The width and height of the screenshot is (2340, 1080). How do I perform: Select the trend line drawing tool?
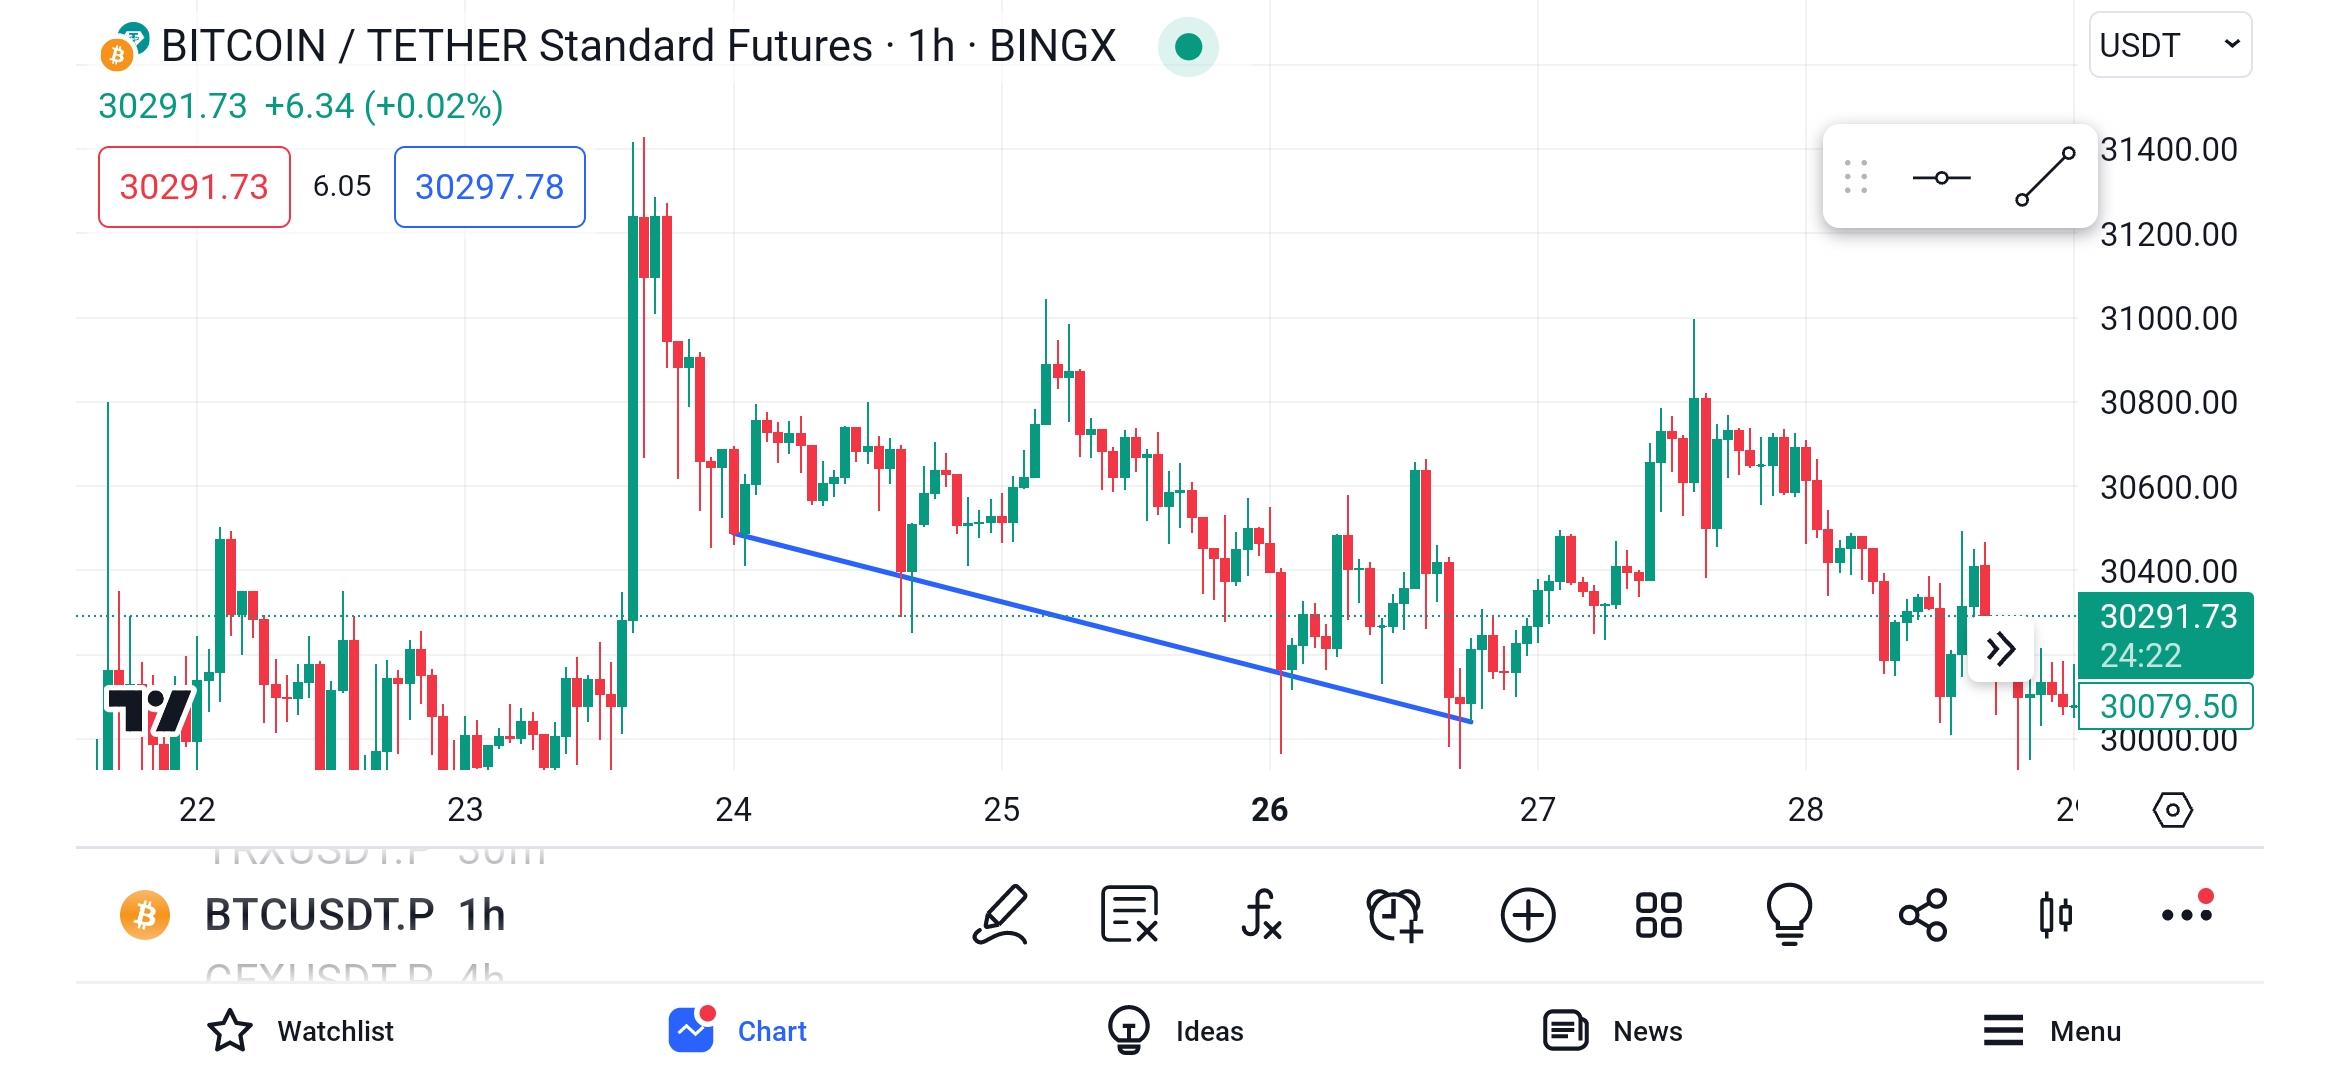click(x=2045, y=176)
